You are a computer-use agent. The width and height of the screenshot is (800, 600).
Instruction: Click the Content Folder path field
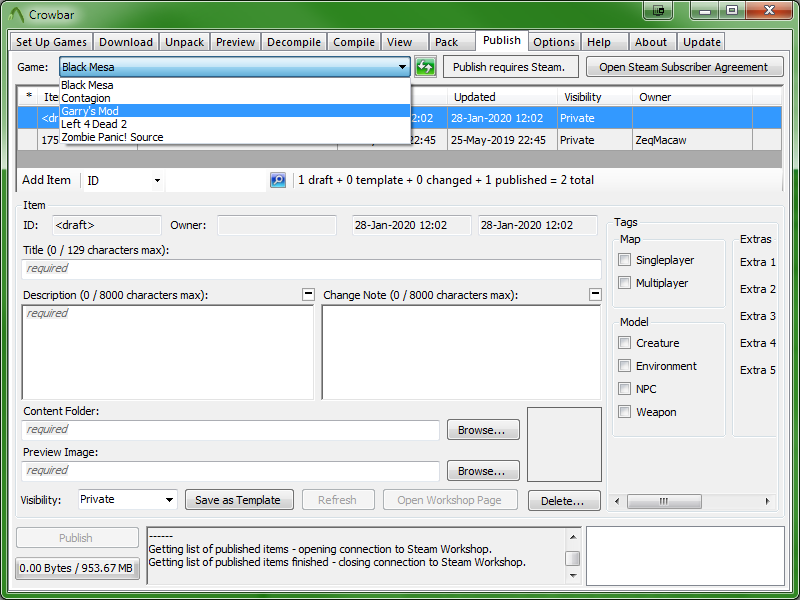pos(231,430)
